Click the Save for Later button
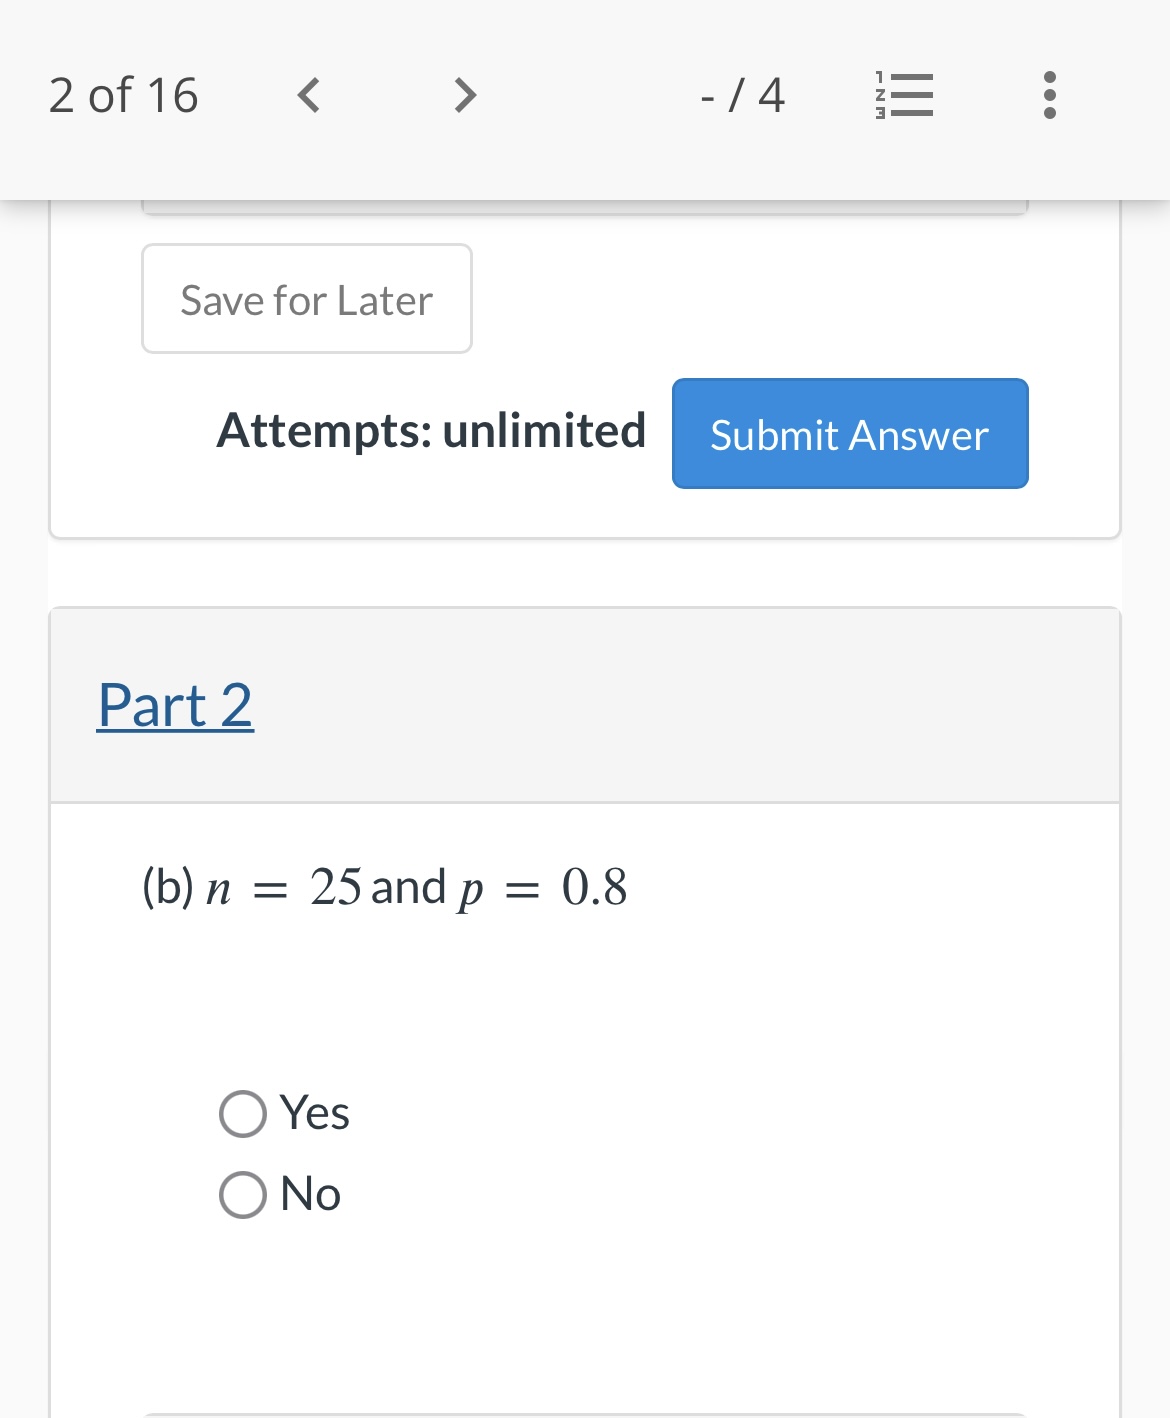 pyautogui.click(x=306, y=299)
